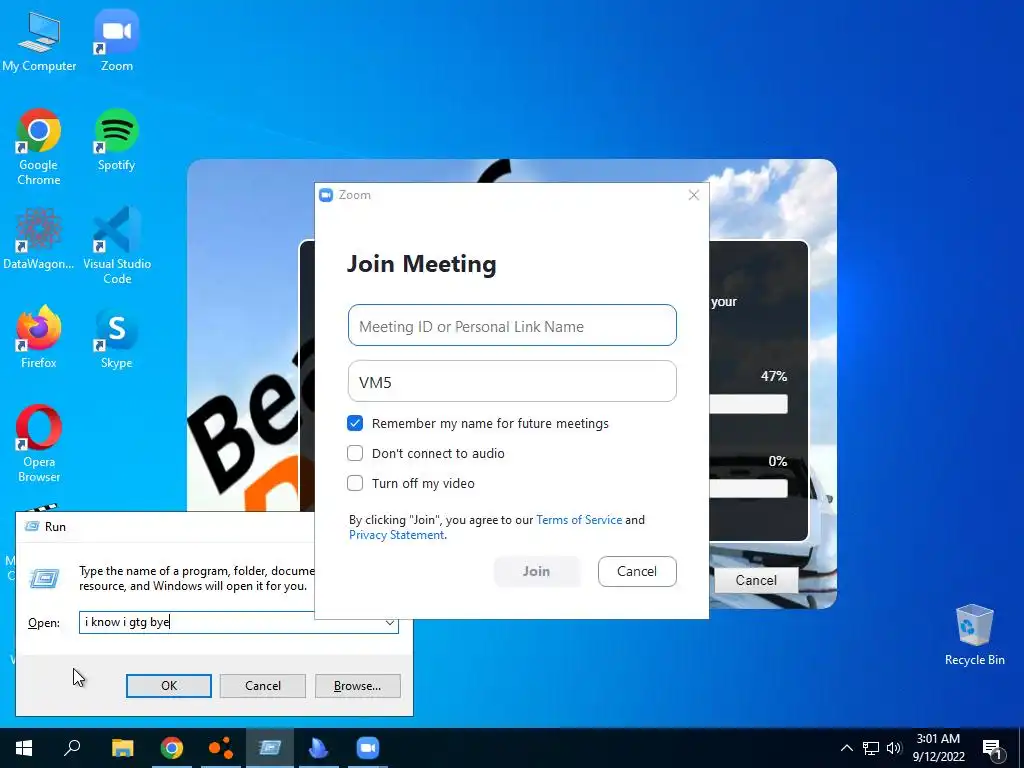The width and height of the screenshot is (1024, 768).
Task: Click the blue sail app in taskbar
Action: pyautogui.click(x=319, y=748)
